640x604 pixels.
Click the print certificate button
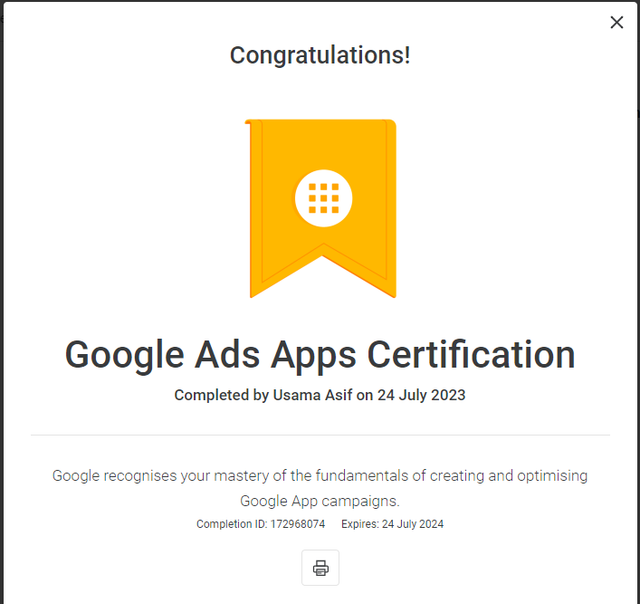[x=320, y=568]
